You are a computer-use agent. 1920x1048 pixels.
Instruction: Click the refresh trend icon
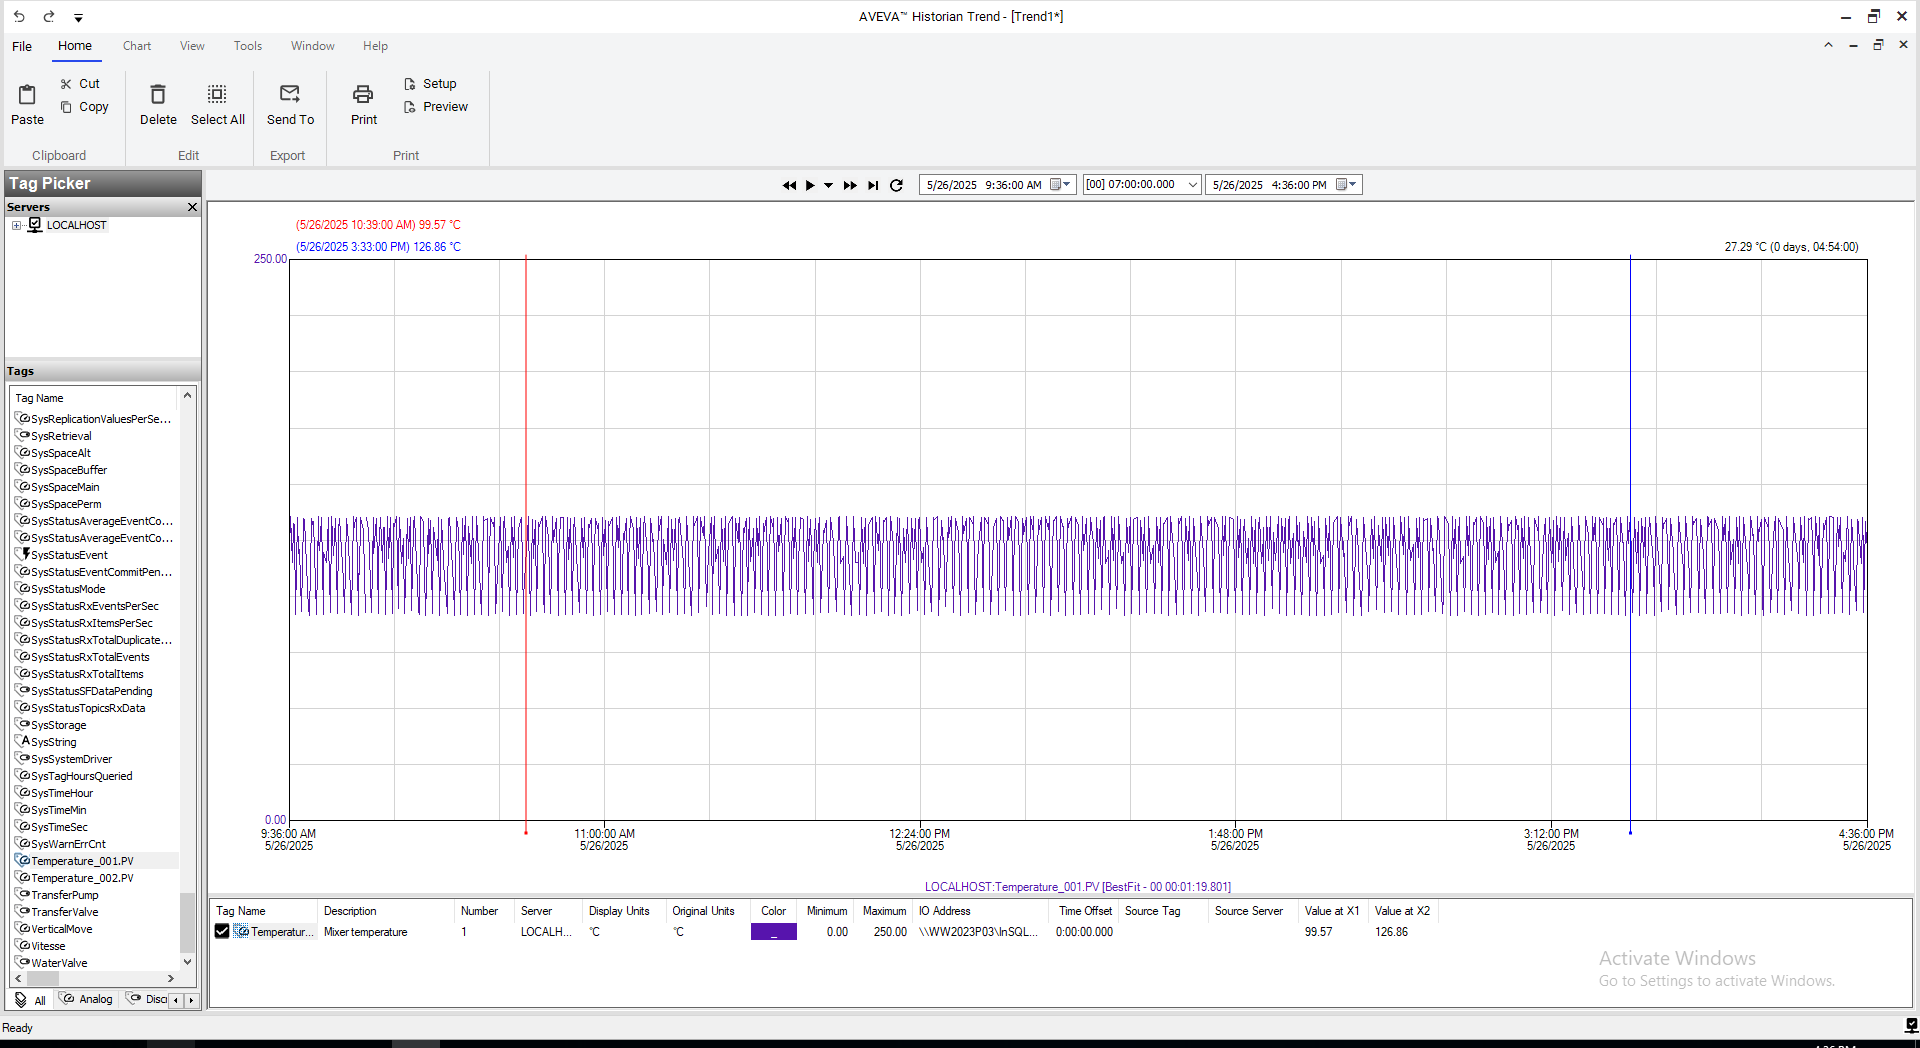click(x=896, y=185)
